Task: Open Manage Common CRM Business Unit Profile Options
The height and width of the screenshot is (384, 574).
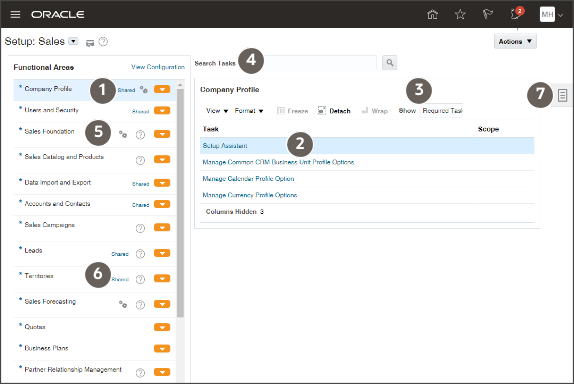Action: click(278, 162)
